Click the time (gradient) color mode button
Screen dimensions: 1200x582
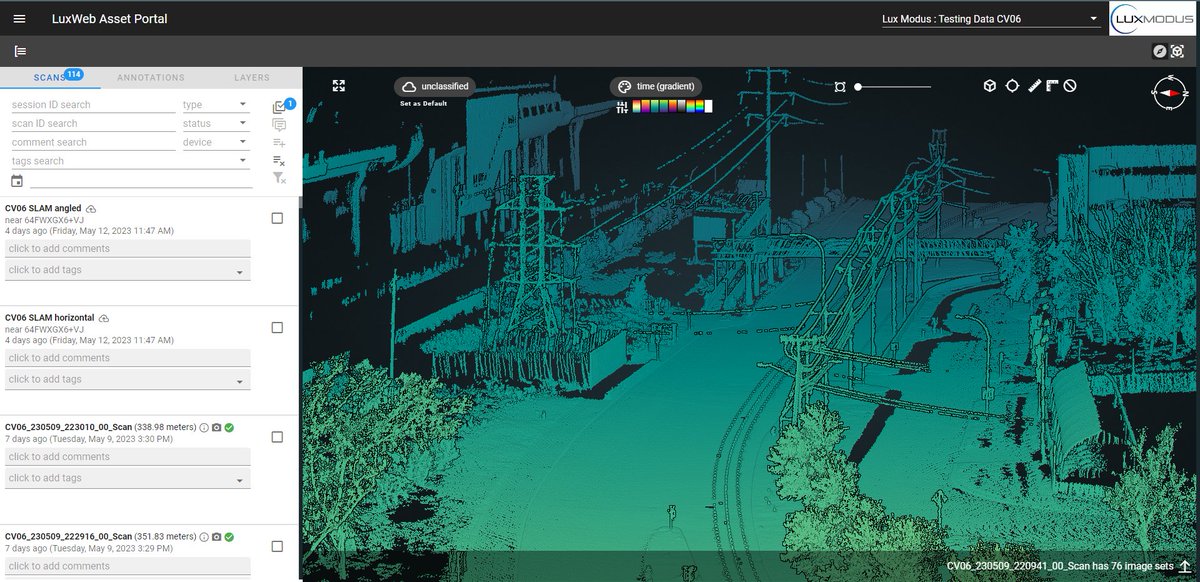pos(656,87)
